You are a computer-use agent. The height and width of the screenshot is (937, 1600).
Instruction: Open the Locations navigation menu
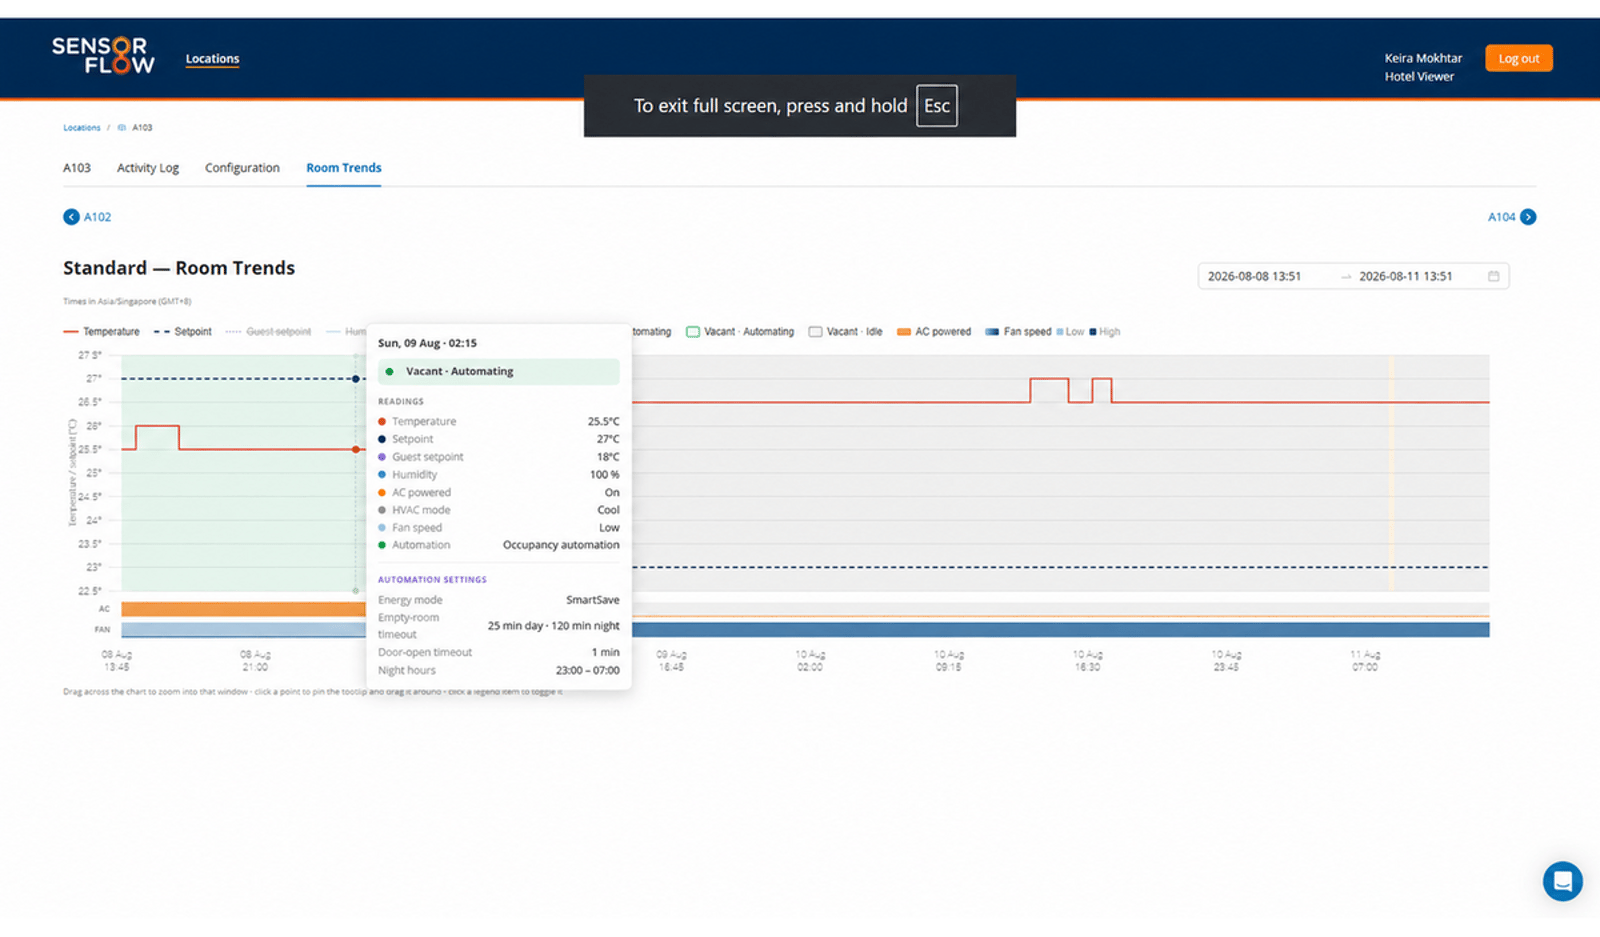pyautogui.click(x=212, y=59)
